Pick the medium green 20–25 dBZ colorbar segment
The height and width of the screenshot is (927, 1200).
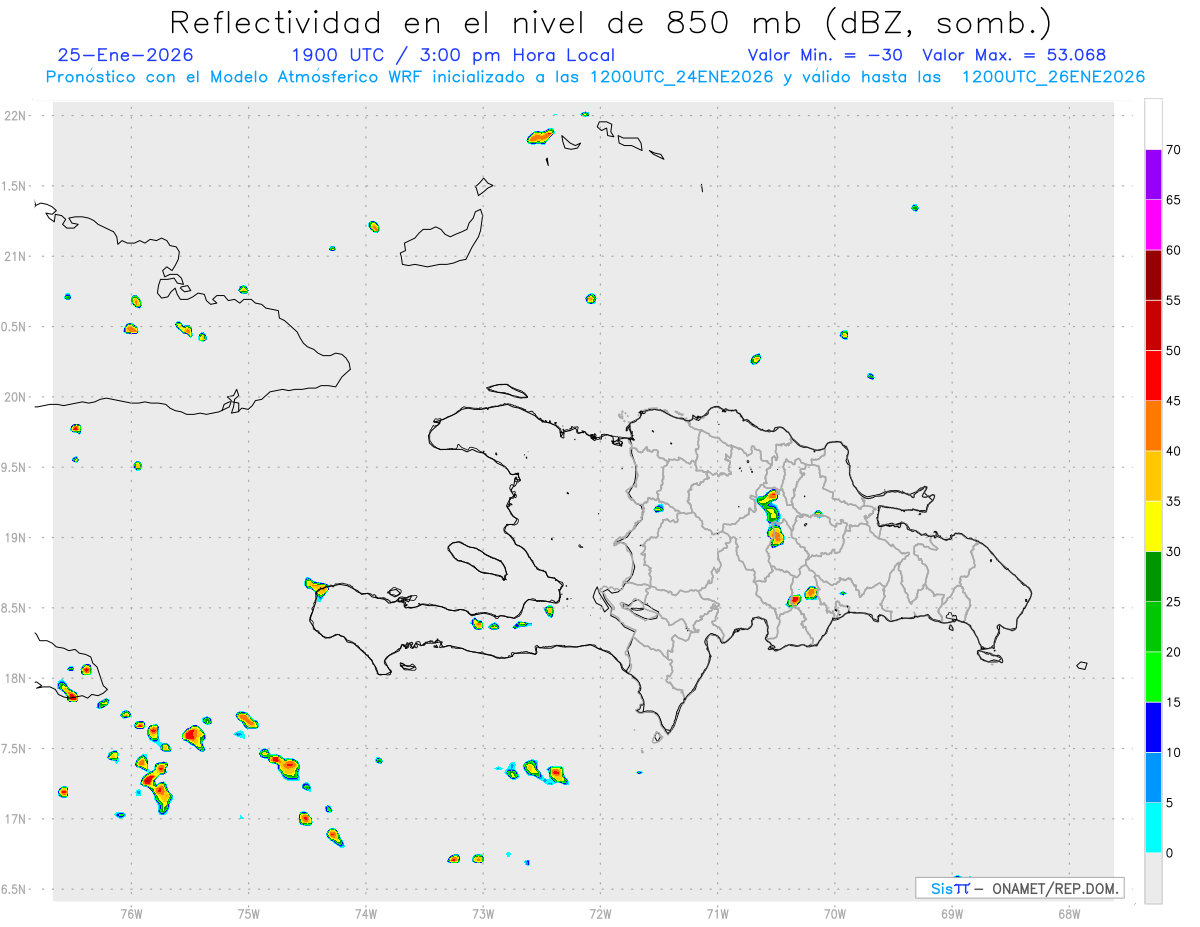(1153, 627)
